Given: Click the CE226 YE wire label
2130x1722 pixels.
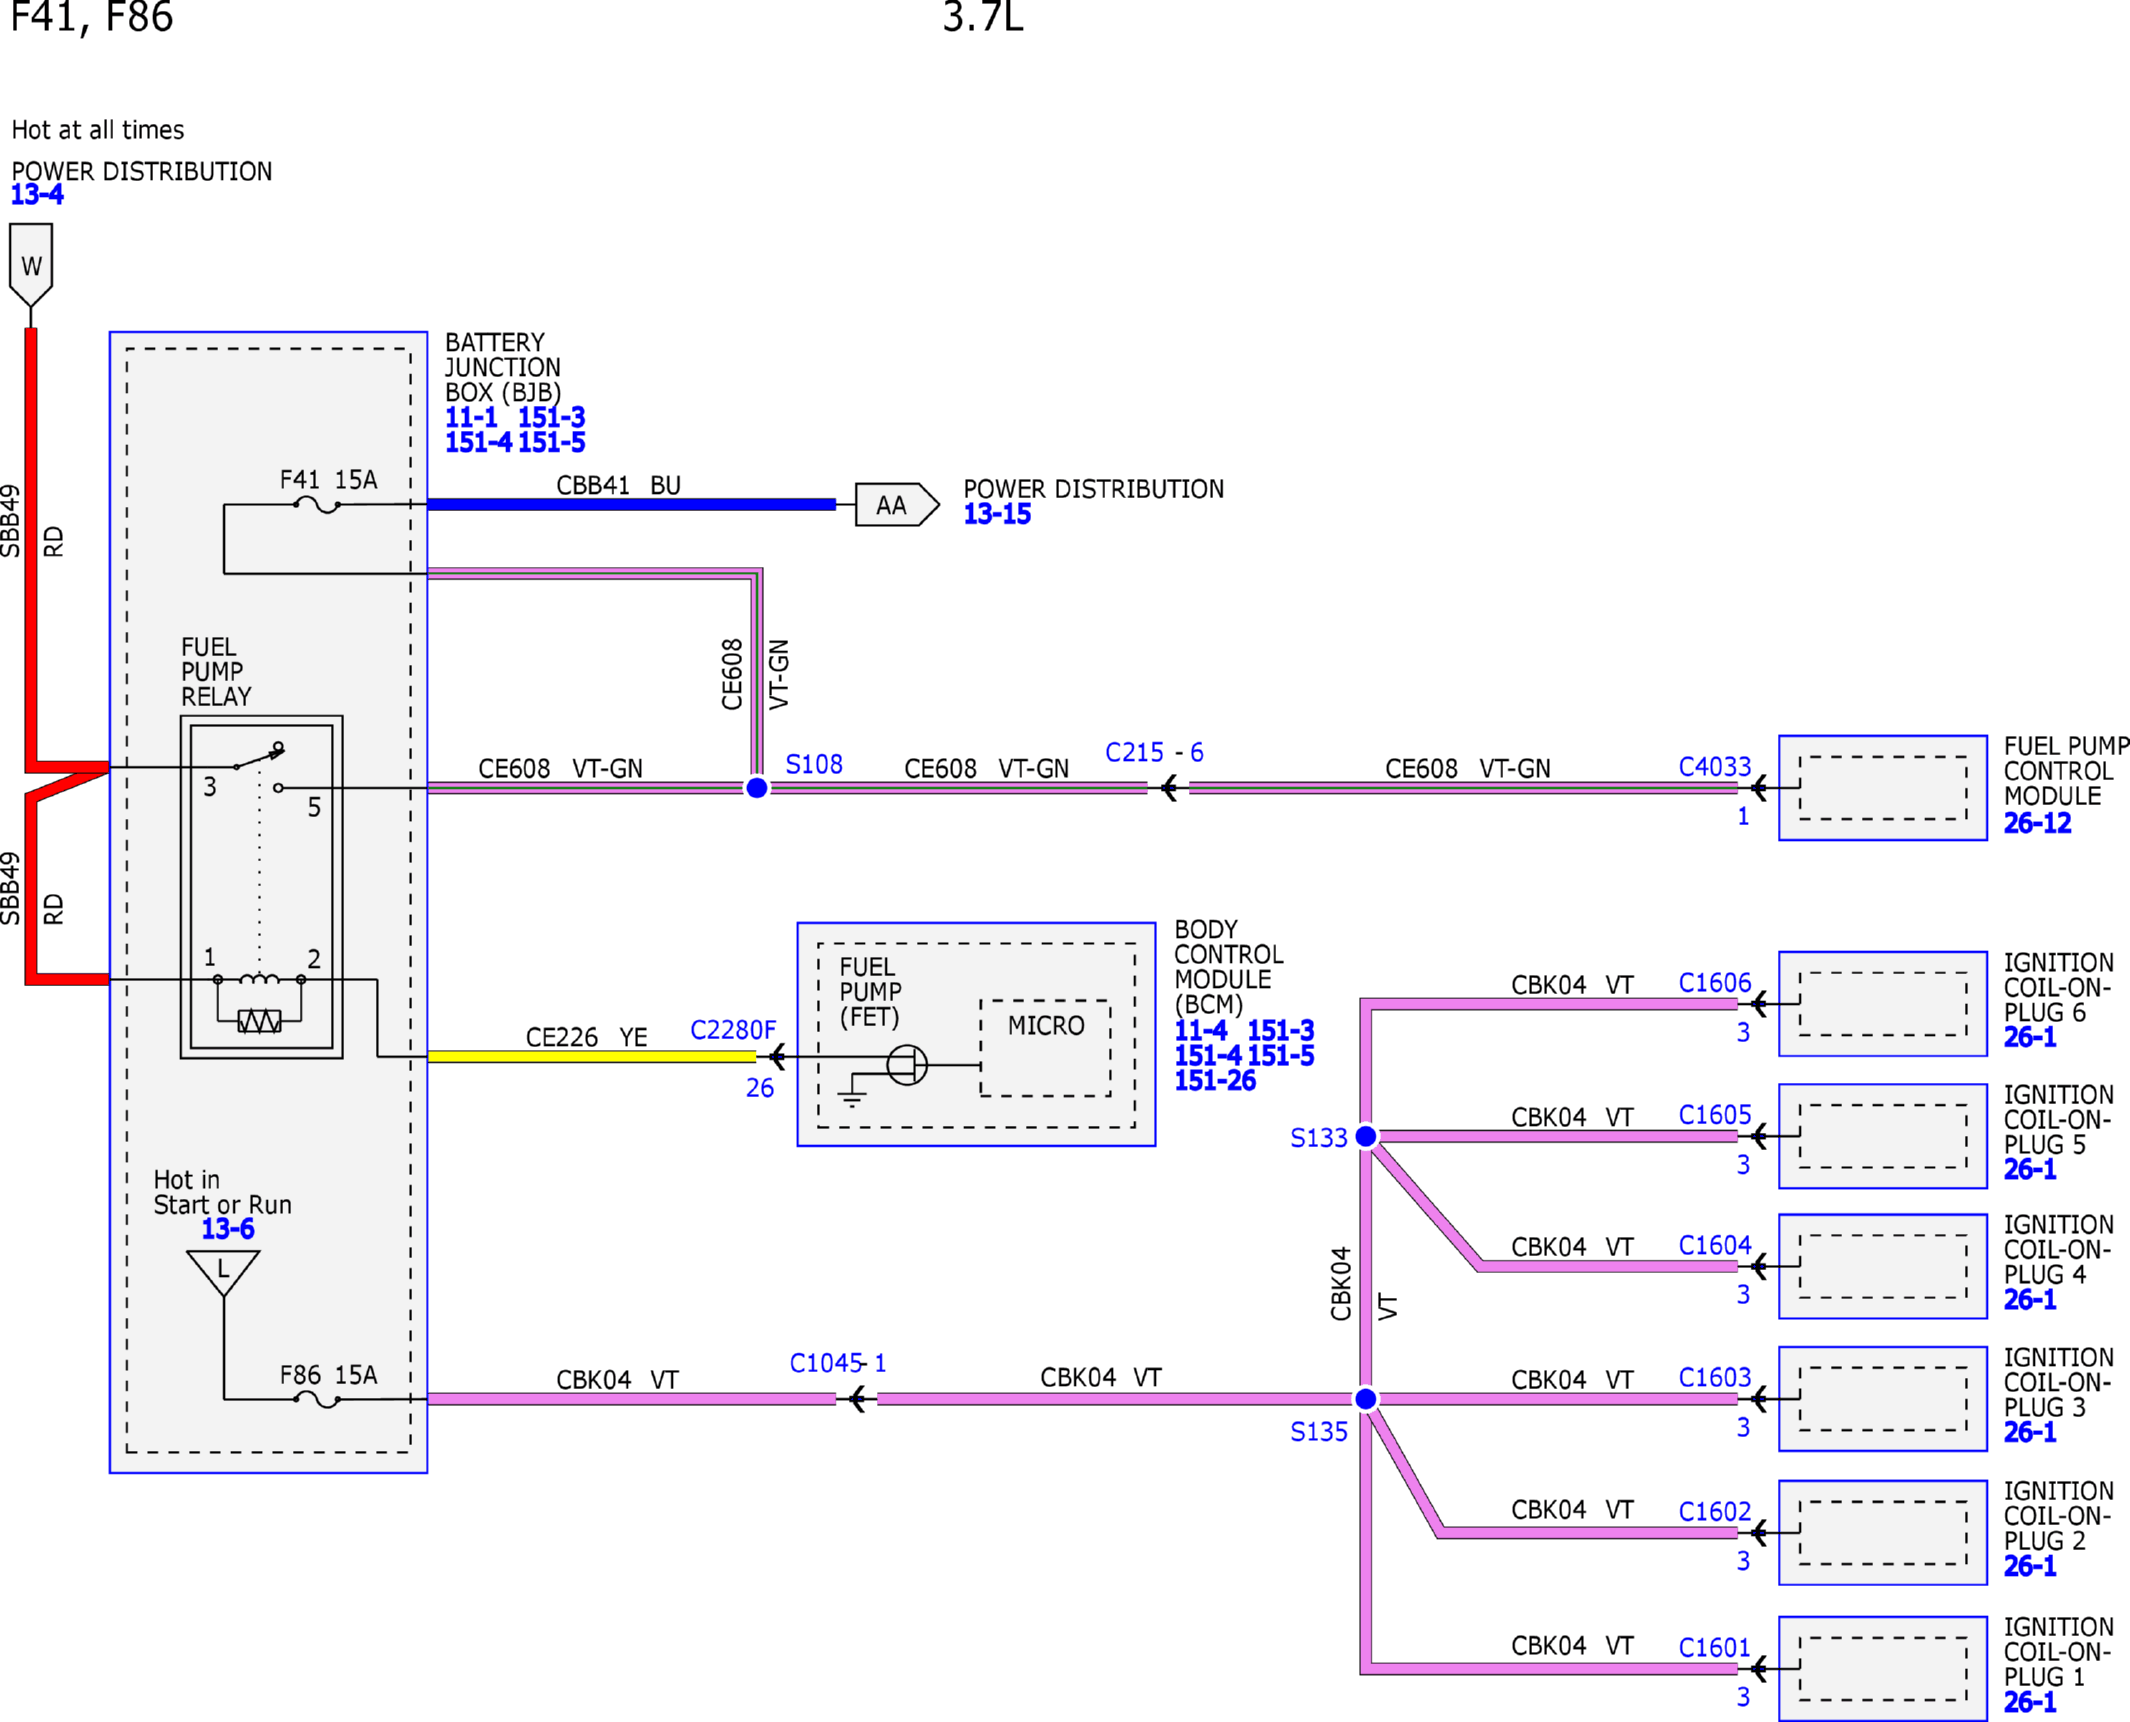Looking at the screenshot, I should click(586, 1037).
